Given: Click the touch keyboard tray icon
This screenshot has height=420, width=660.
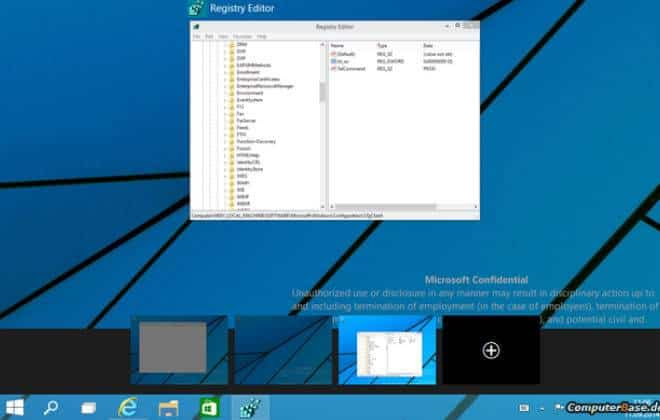Looking at the screenshot, I should [x=524, y=408].
